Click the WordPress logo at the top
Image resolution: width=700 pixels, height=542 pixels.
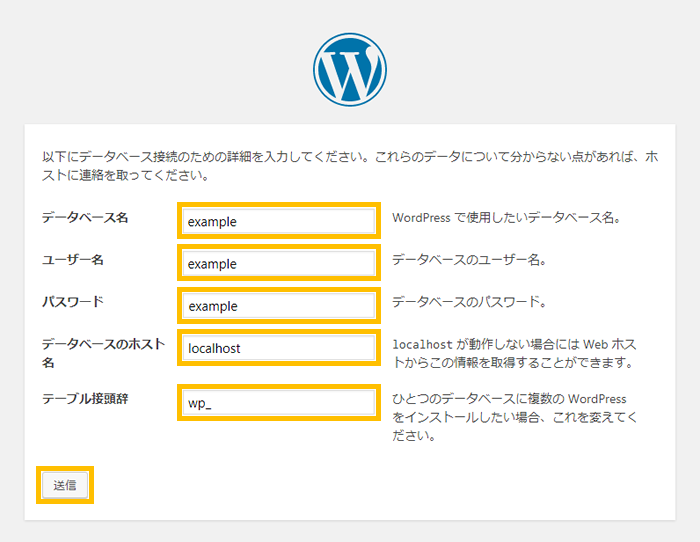[x=349, y=70]
